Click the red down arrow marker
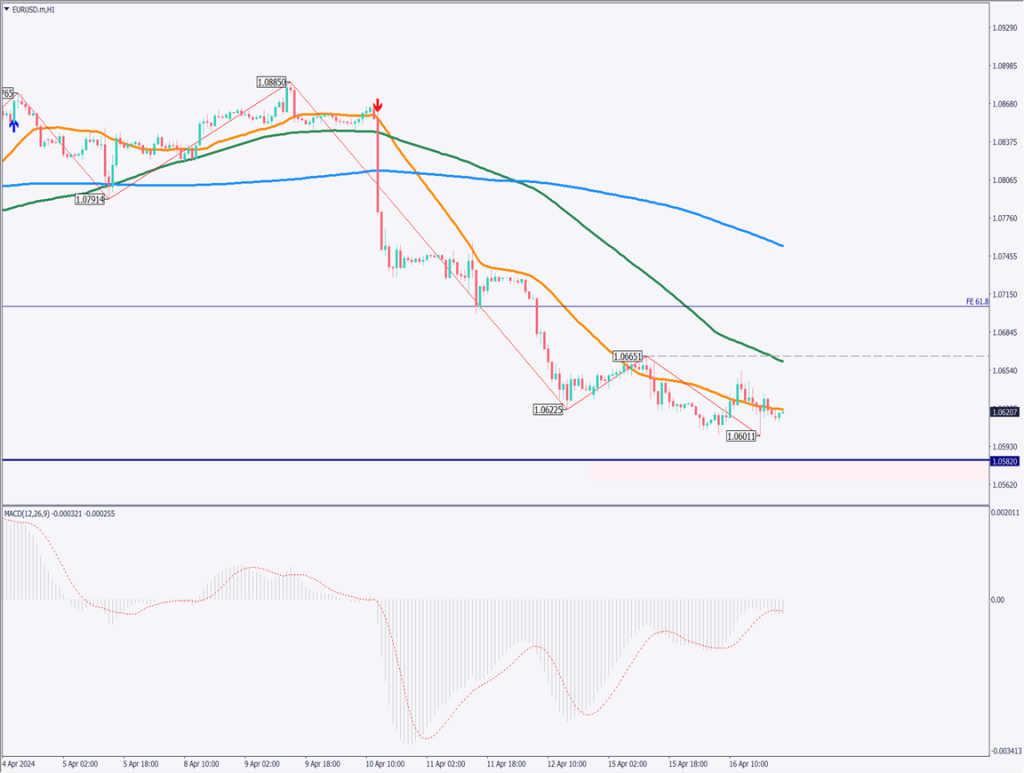Image resolution: width=1024 pixels, height=773 pixels. [x=378, y=106]
